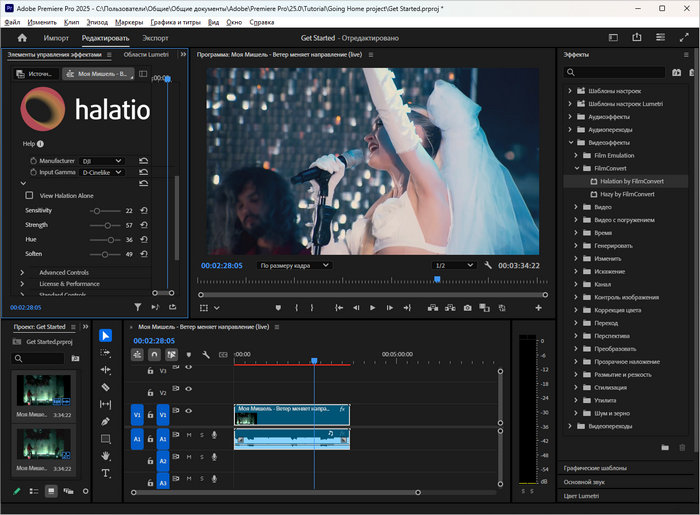Screen dimensions: 700x515
Task: Expand the Film Emulation folder
Action: tap(576, 155)
